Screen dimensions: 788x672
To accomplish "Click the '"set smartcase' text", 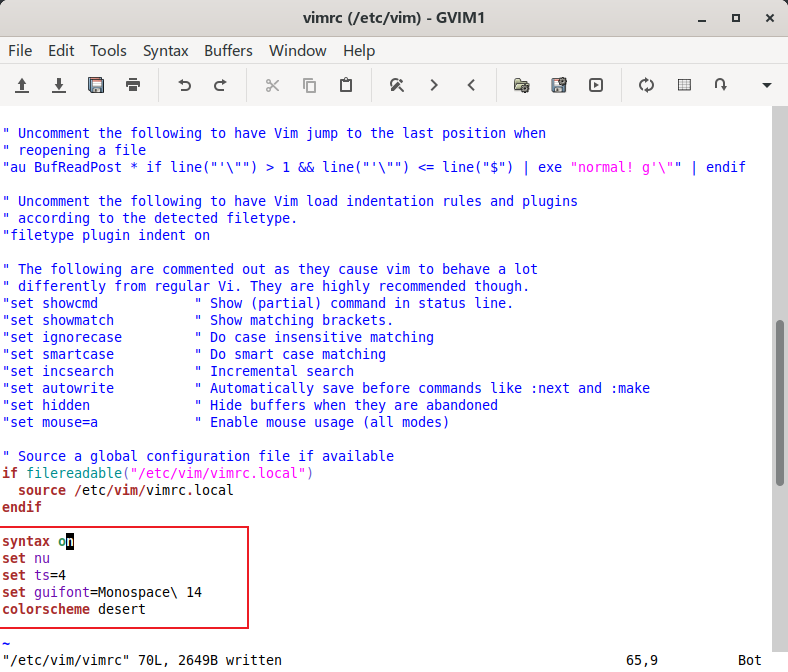I will tap(58, 354).
